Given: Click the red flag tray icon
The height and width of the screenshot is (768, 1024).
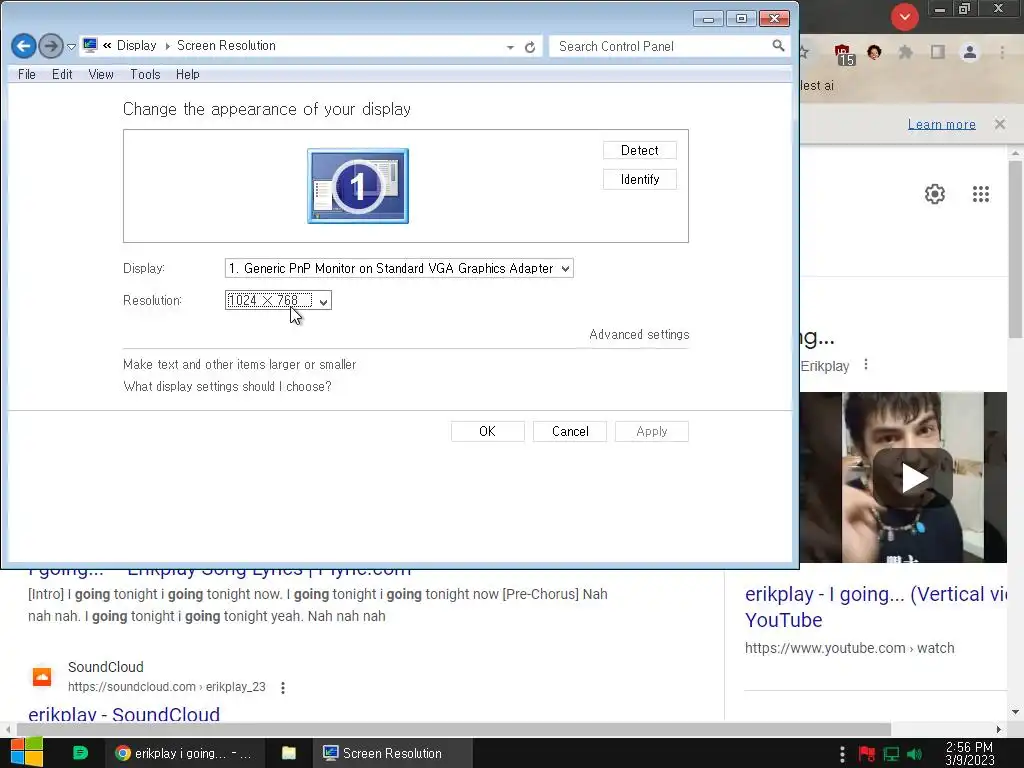Looking at the screenshot, I should point(867,754).
